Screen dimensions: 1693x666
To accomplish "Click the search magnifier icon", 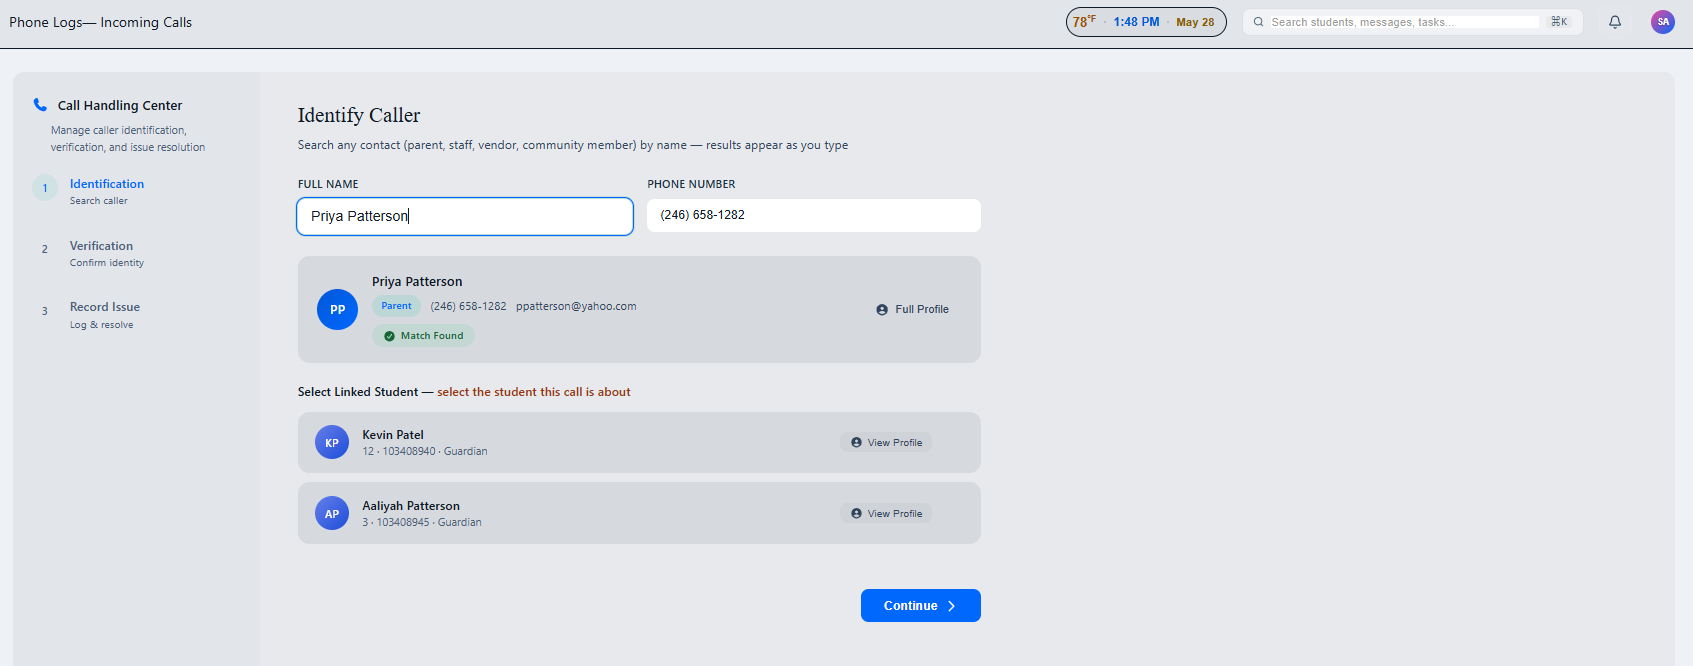I will click(x=1259, y=22).
